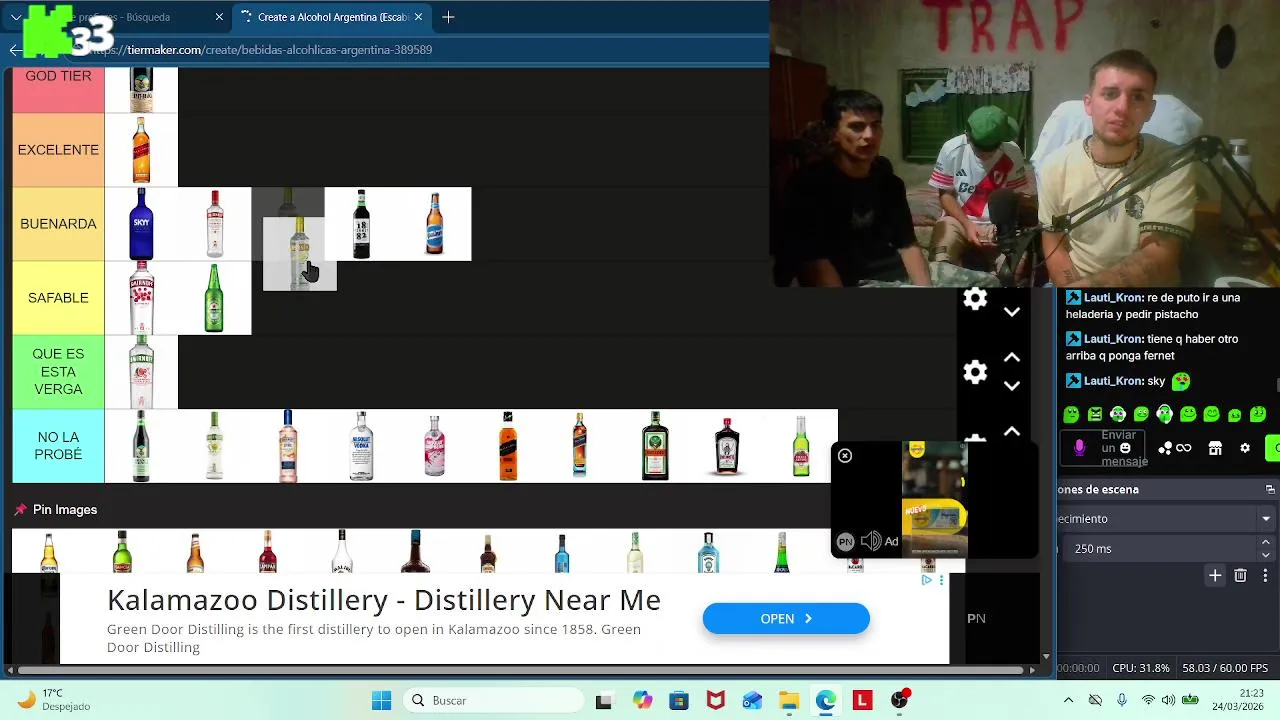Screen dimensions: 1280x720
Task: Decrease the 250 ms duration
Action: pos(1266,555)
